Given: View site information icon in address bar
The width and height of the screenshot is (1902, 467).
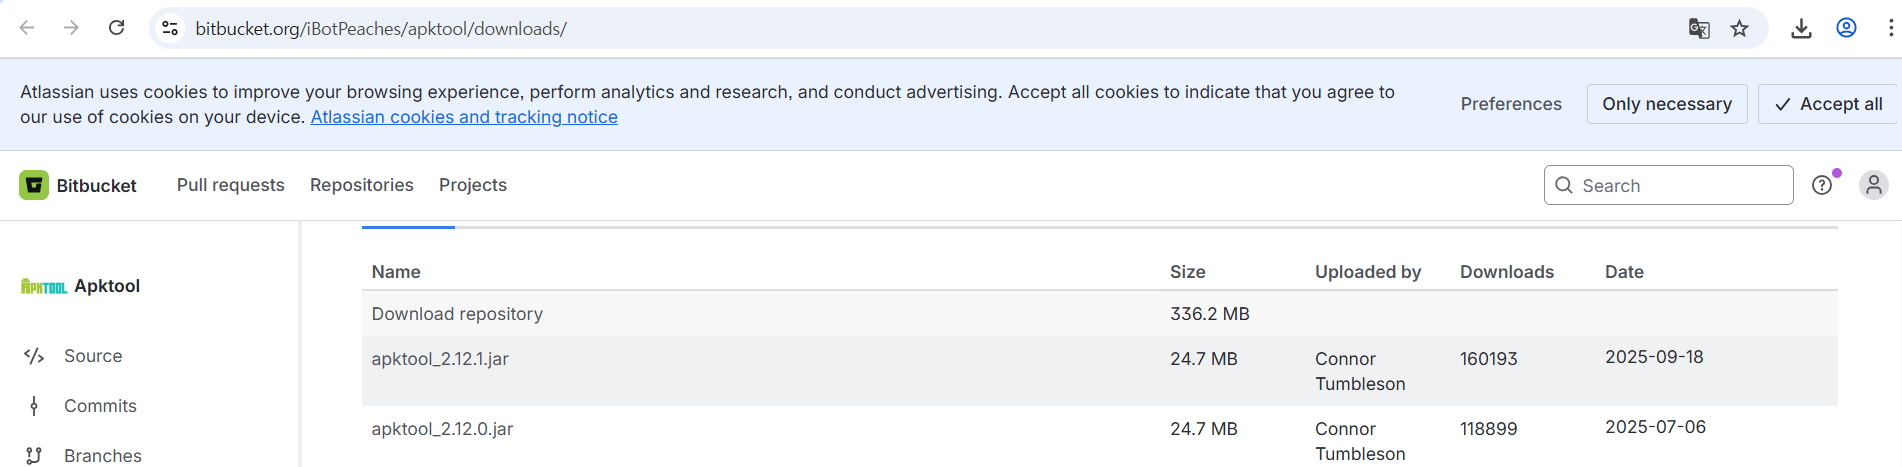Looking at the screenshot, I should point(171,28).
